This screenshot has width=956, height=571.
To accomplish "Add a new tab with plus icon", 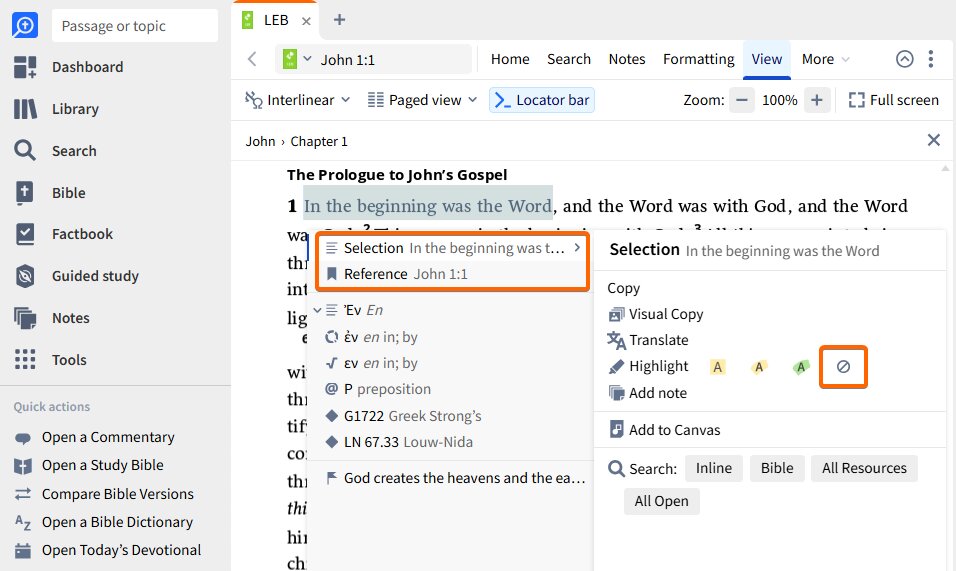I will pyautogui.click(x=340, y=20).
